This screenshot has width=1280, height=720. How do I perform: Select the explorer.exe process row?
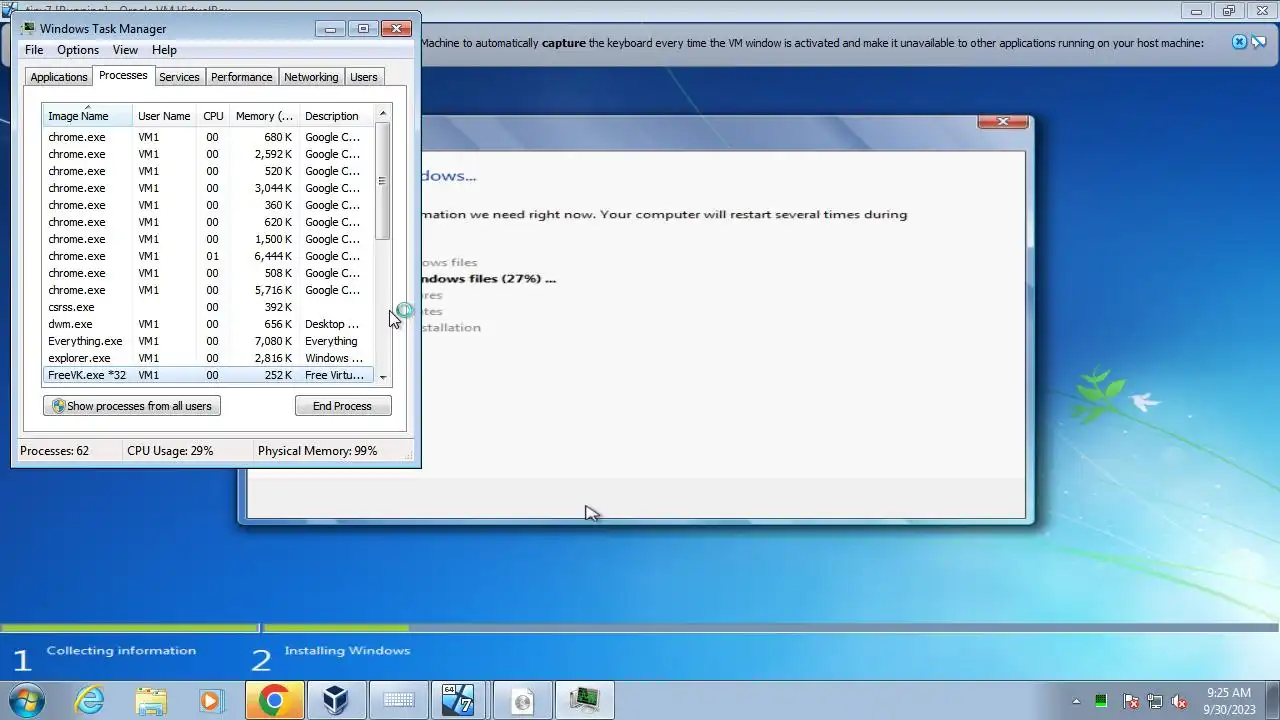tap(208, 358)
